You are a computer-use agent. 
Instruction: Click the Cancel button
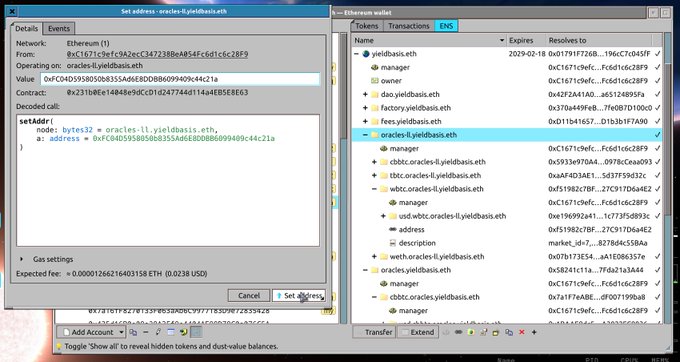pos(249,296)
